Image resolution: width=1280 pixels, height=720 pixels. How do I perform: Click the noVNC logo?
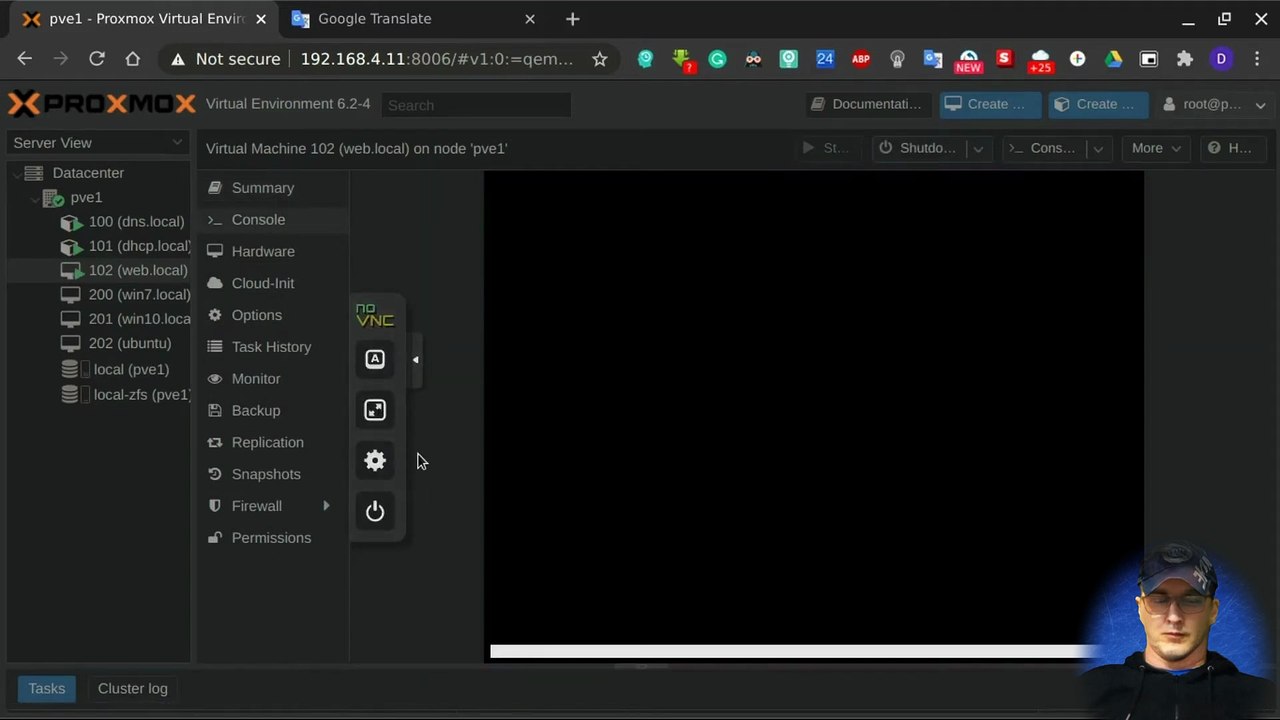(x=375, y=316)
